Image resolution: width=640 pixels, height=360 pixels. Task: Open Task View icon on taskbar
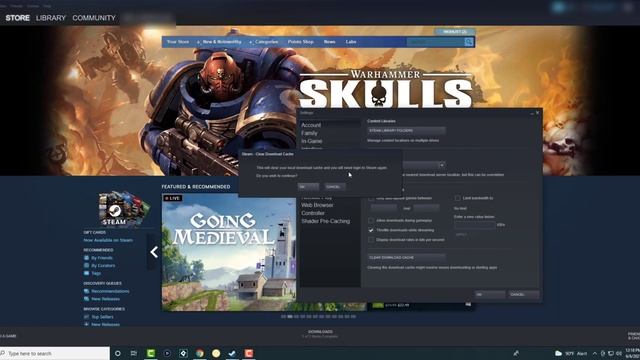click(133, 353)
